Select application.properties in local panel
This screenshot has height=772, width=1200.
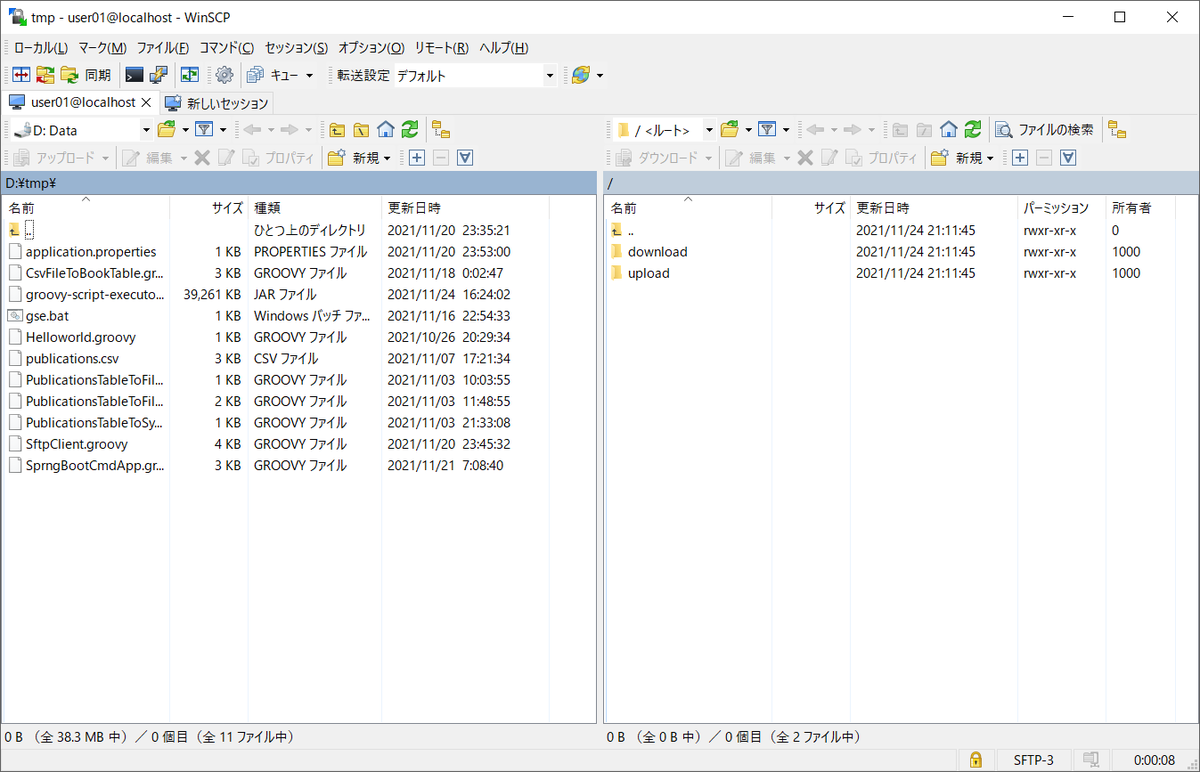pyautogui.click(x=91, y=252)
